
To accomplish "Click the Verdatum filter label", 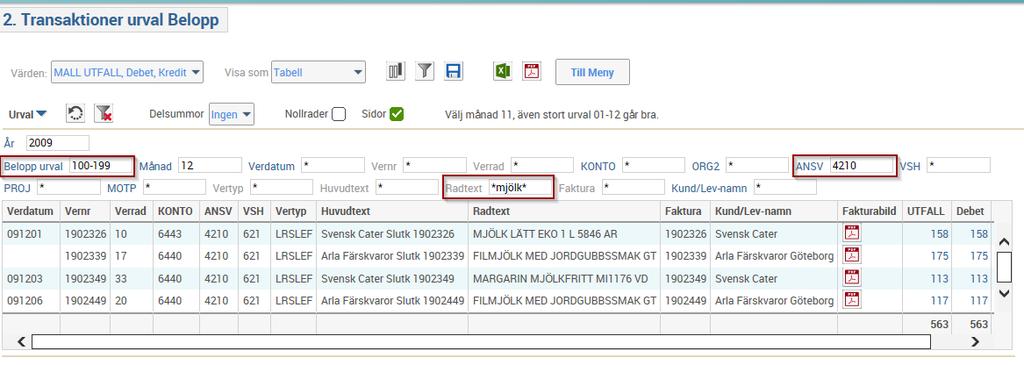I will coord(271,167).
